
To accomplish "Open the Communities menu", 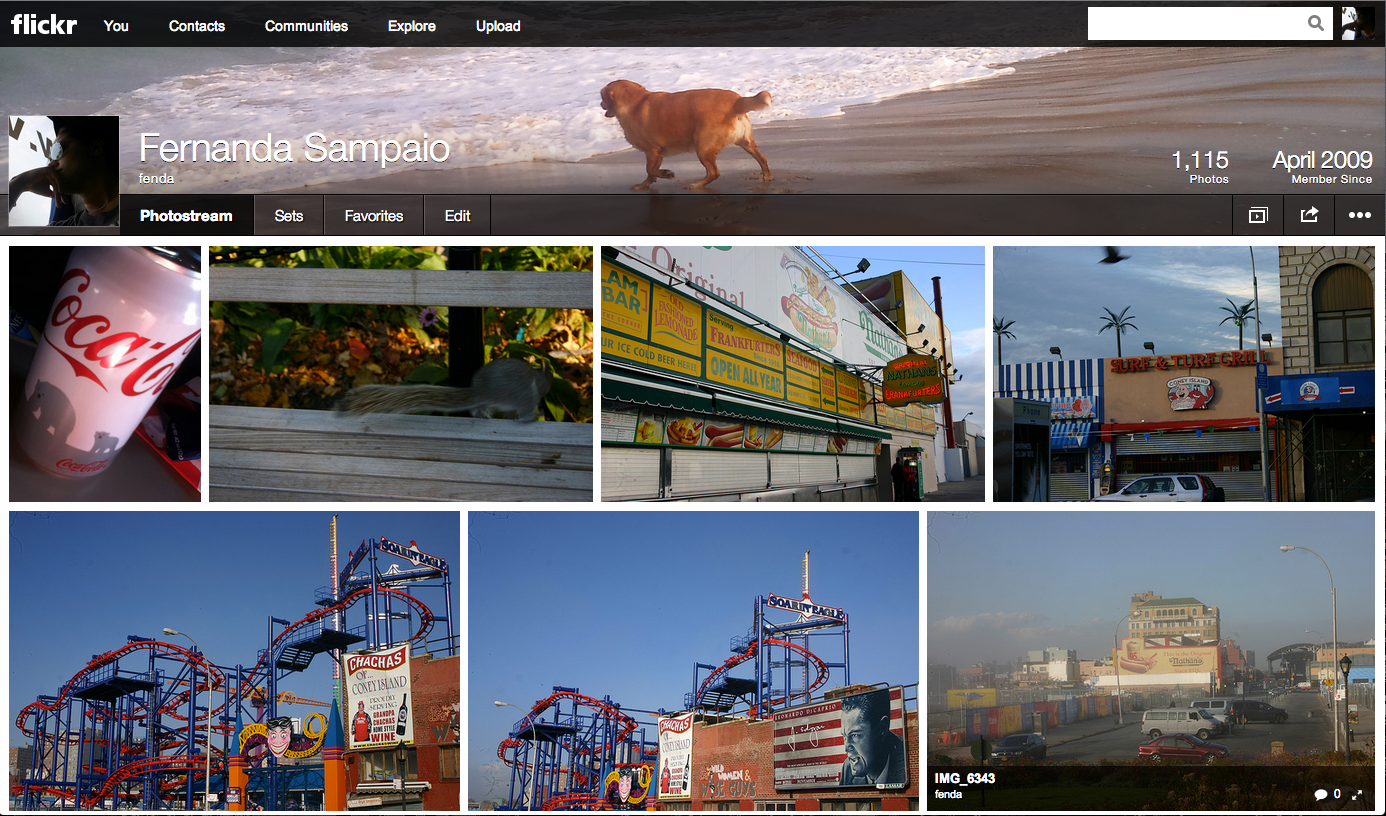I will [306, 26].
